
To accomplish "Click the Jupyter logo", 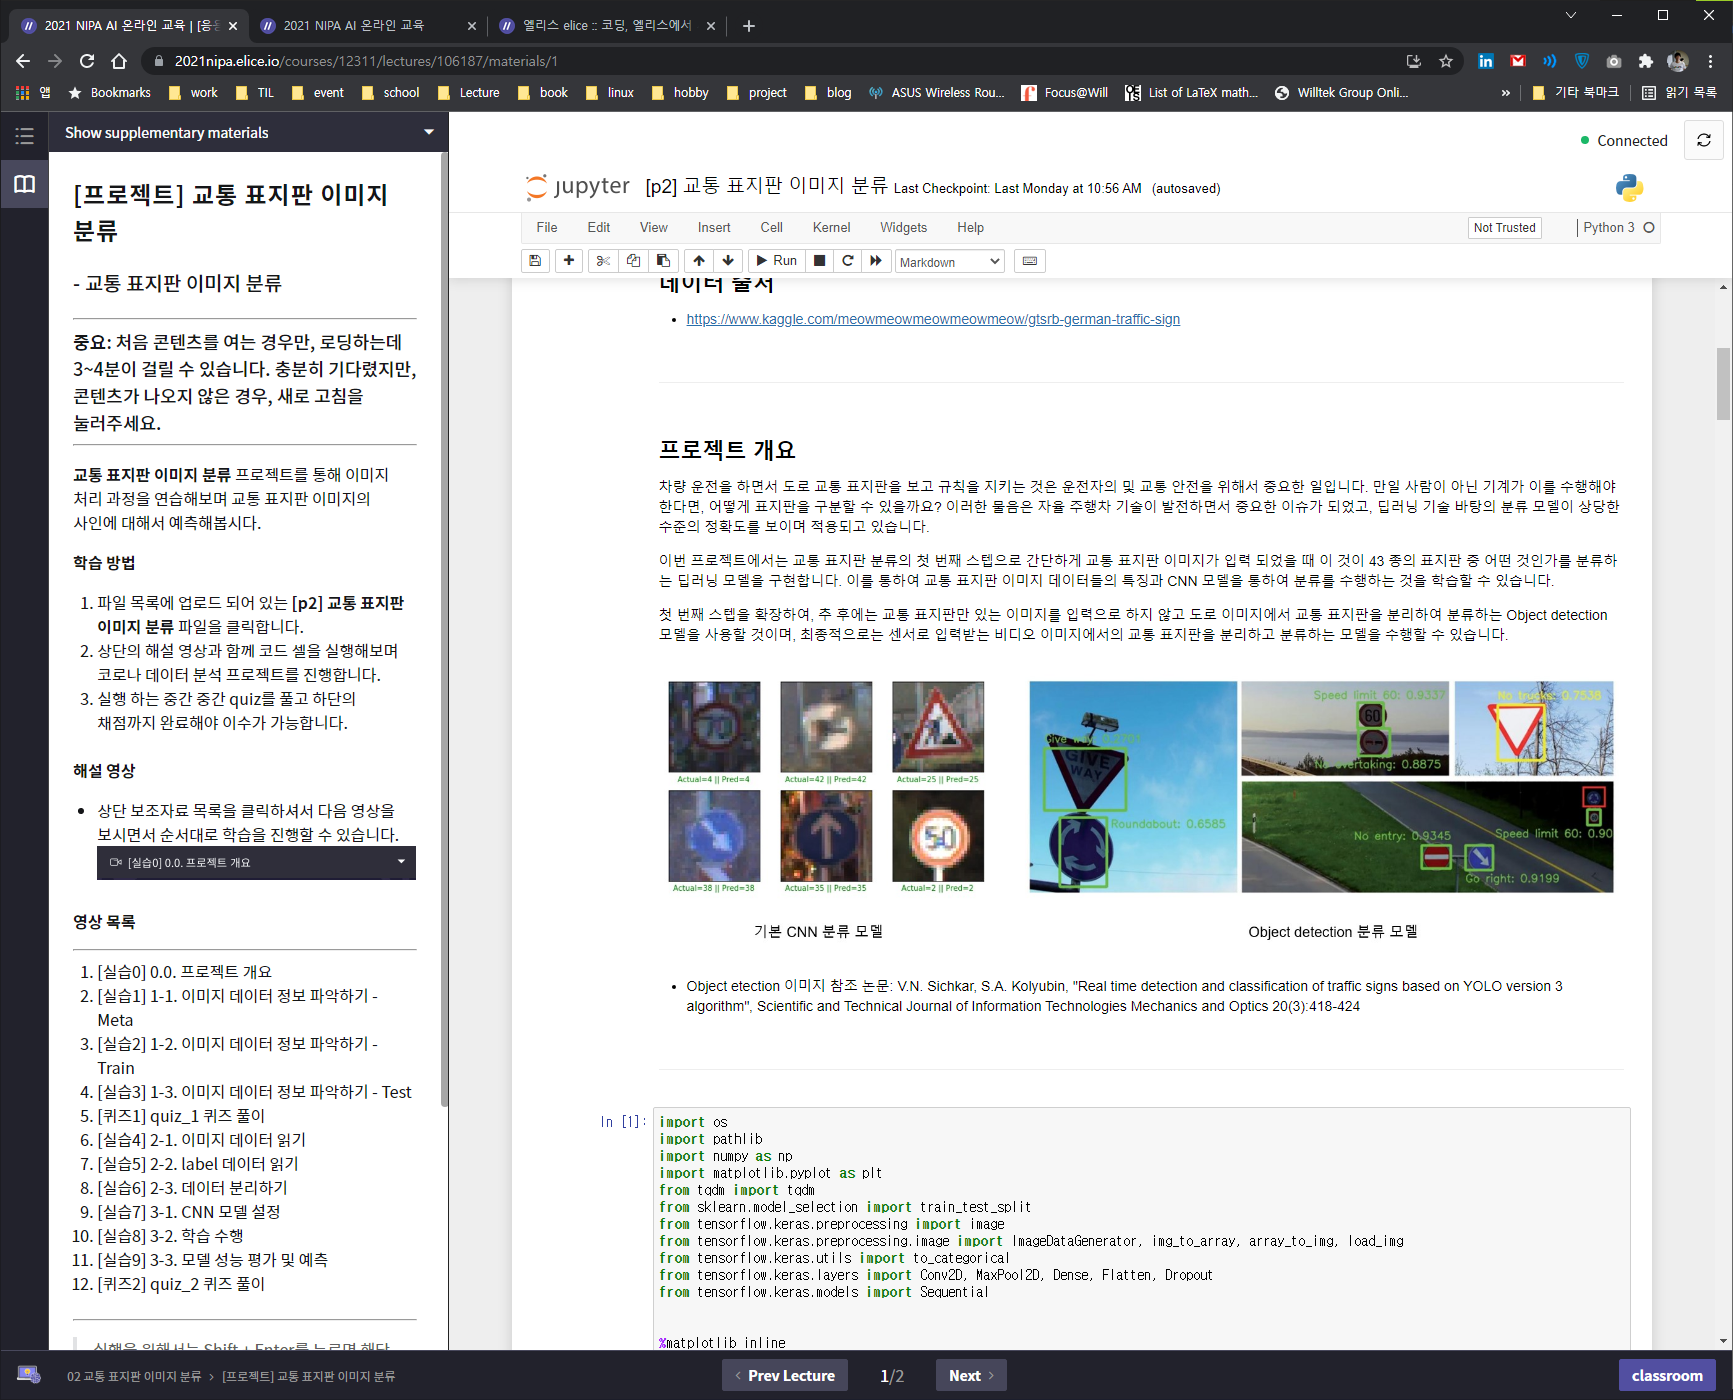I will [578, 187].
